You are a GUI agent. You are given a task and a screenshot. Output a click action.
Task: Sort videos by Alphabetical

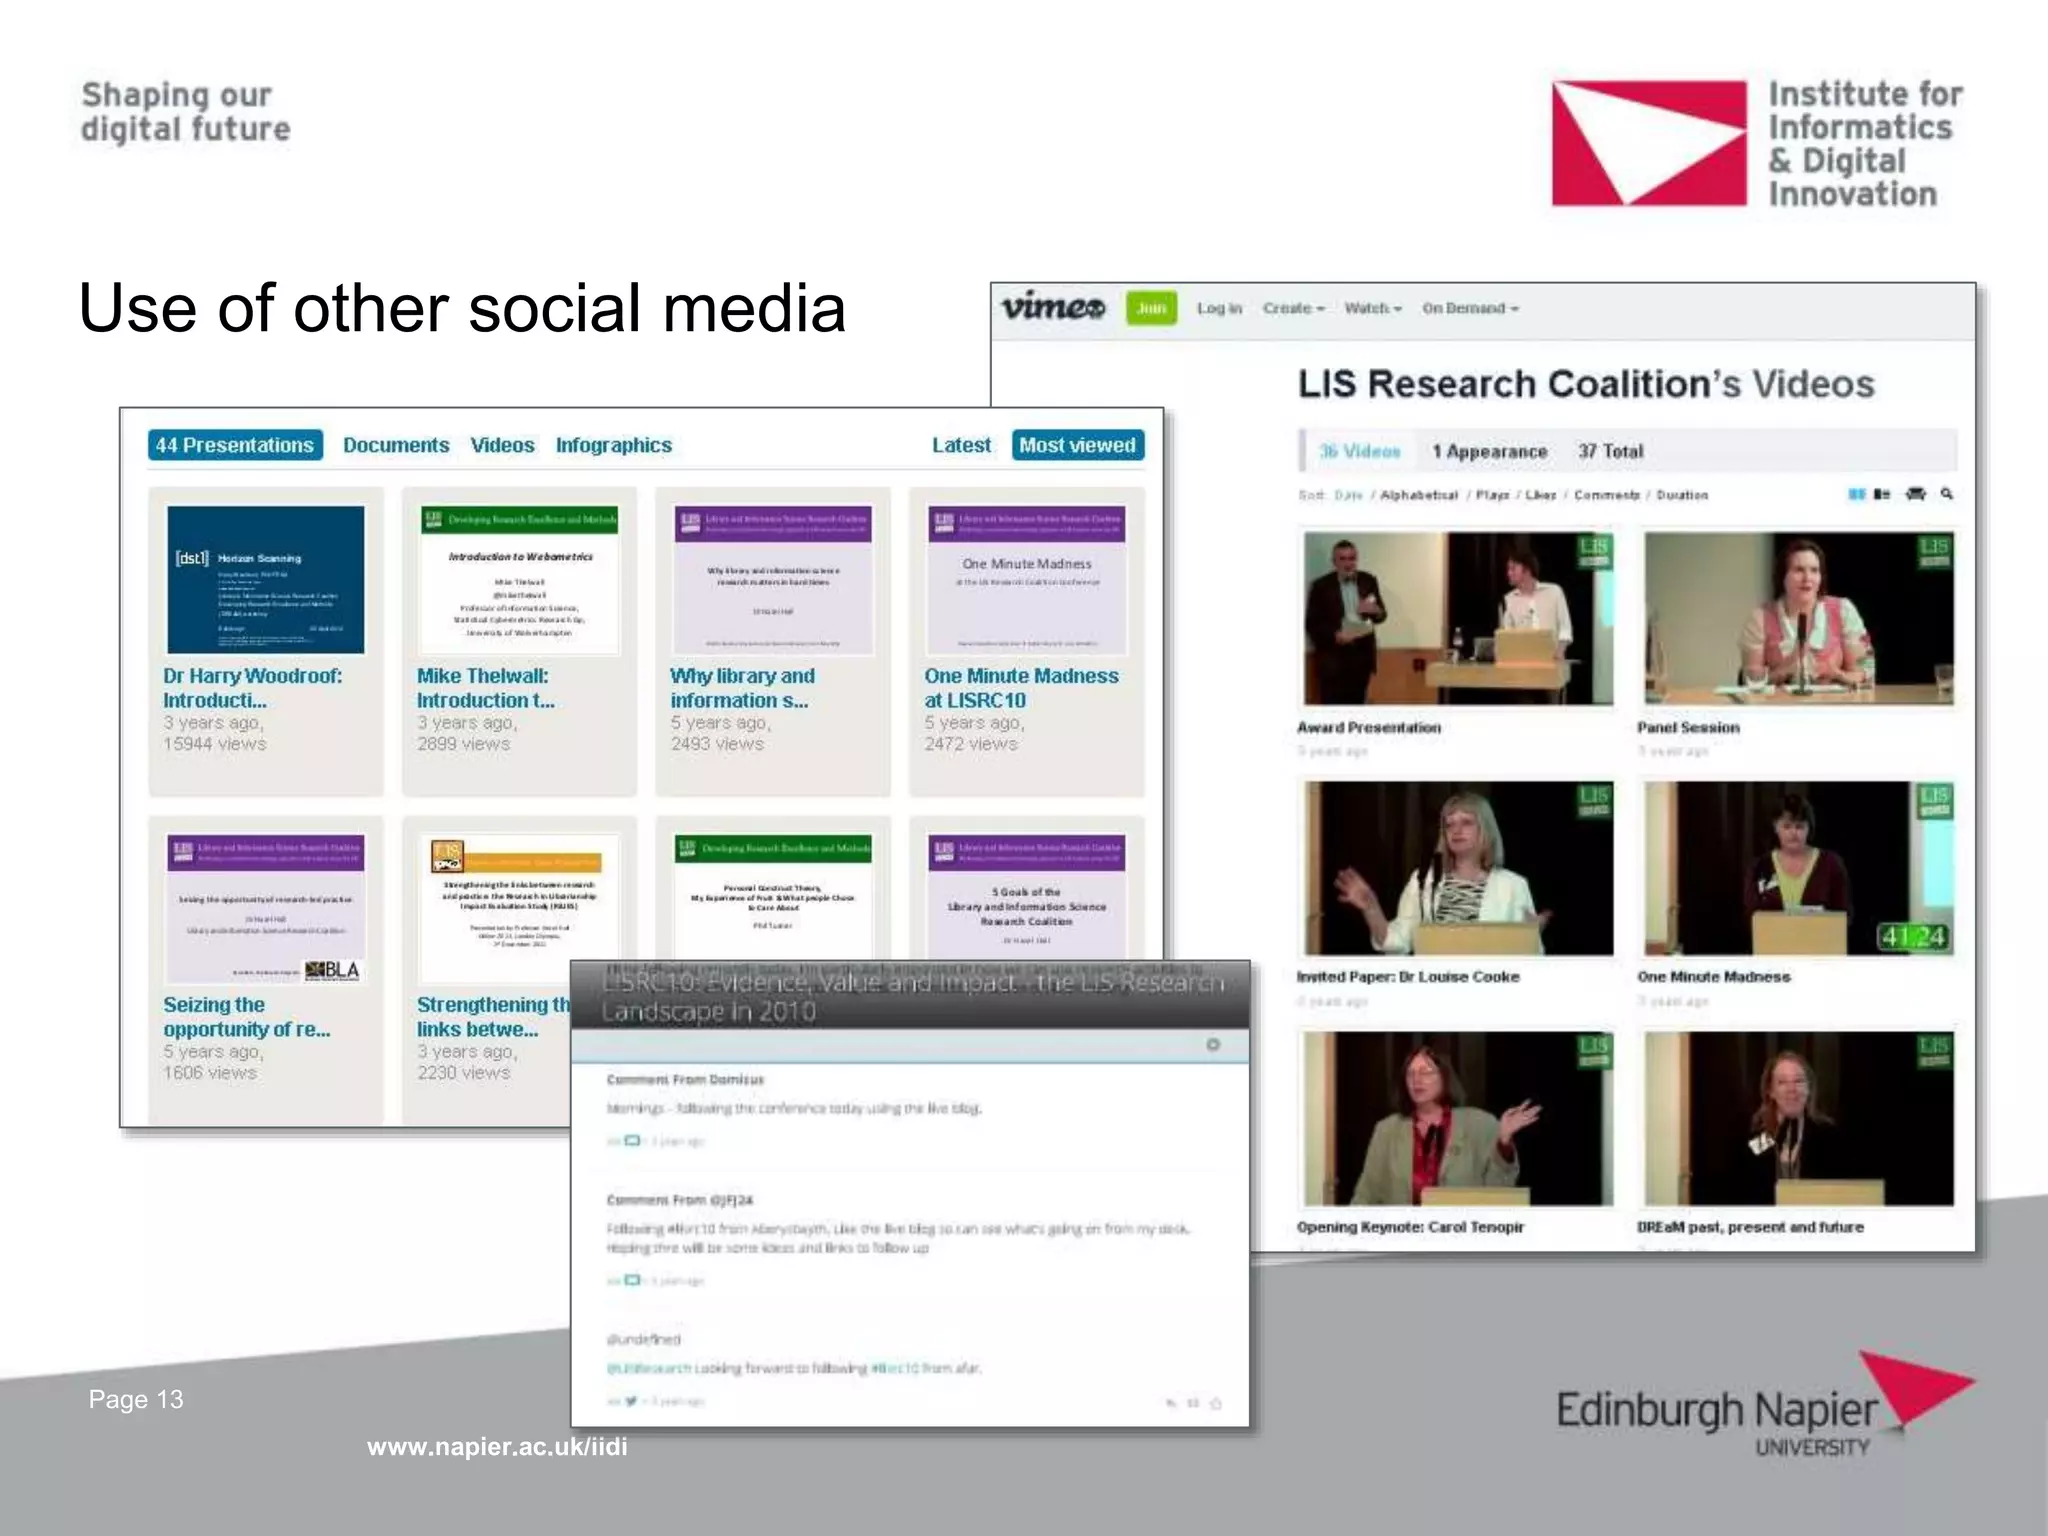pyautogui.click(x=1418, y=495)
